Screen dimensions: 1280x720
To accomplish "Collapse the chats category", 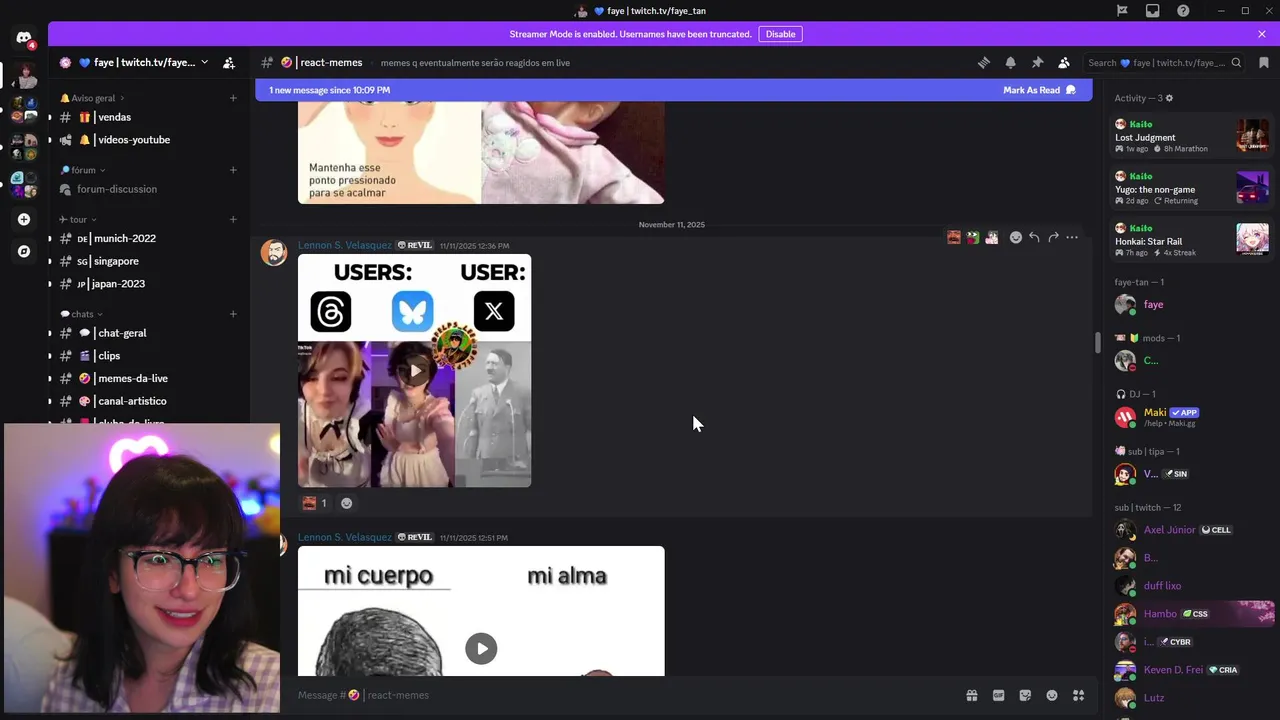I will (81, 314).
